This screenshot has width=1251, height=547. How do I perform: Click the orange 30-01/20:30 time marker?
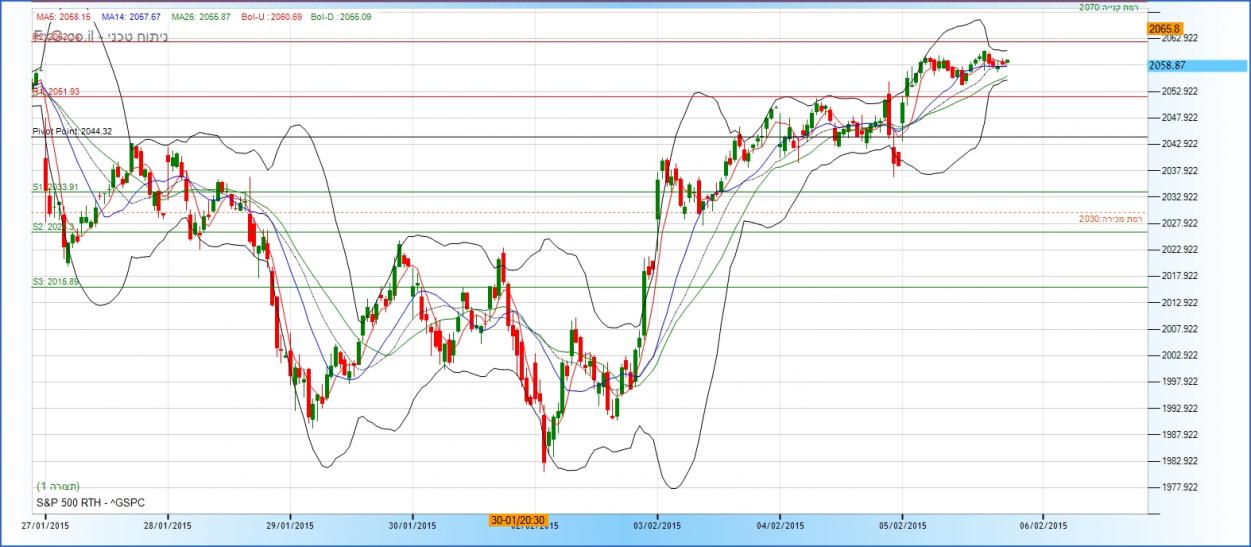[x=517, y=520]
